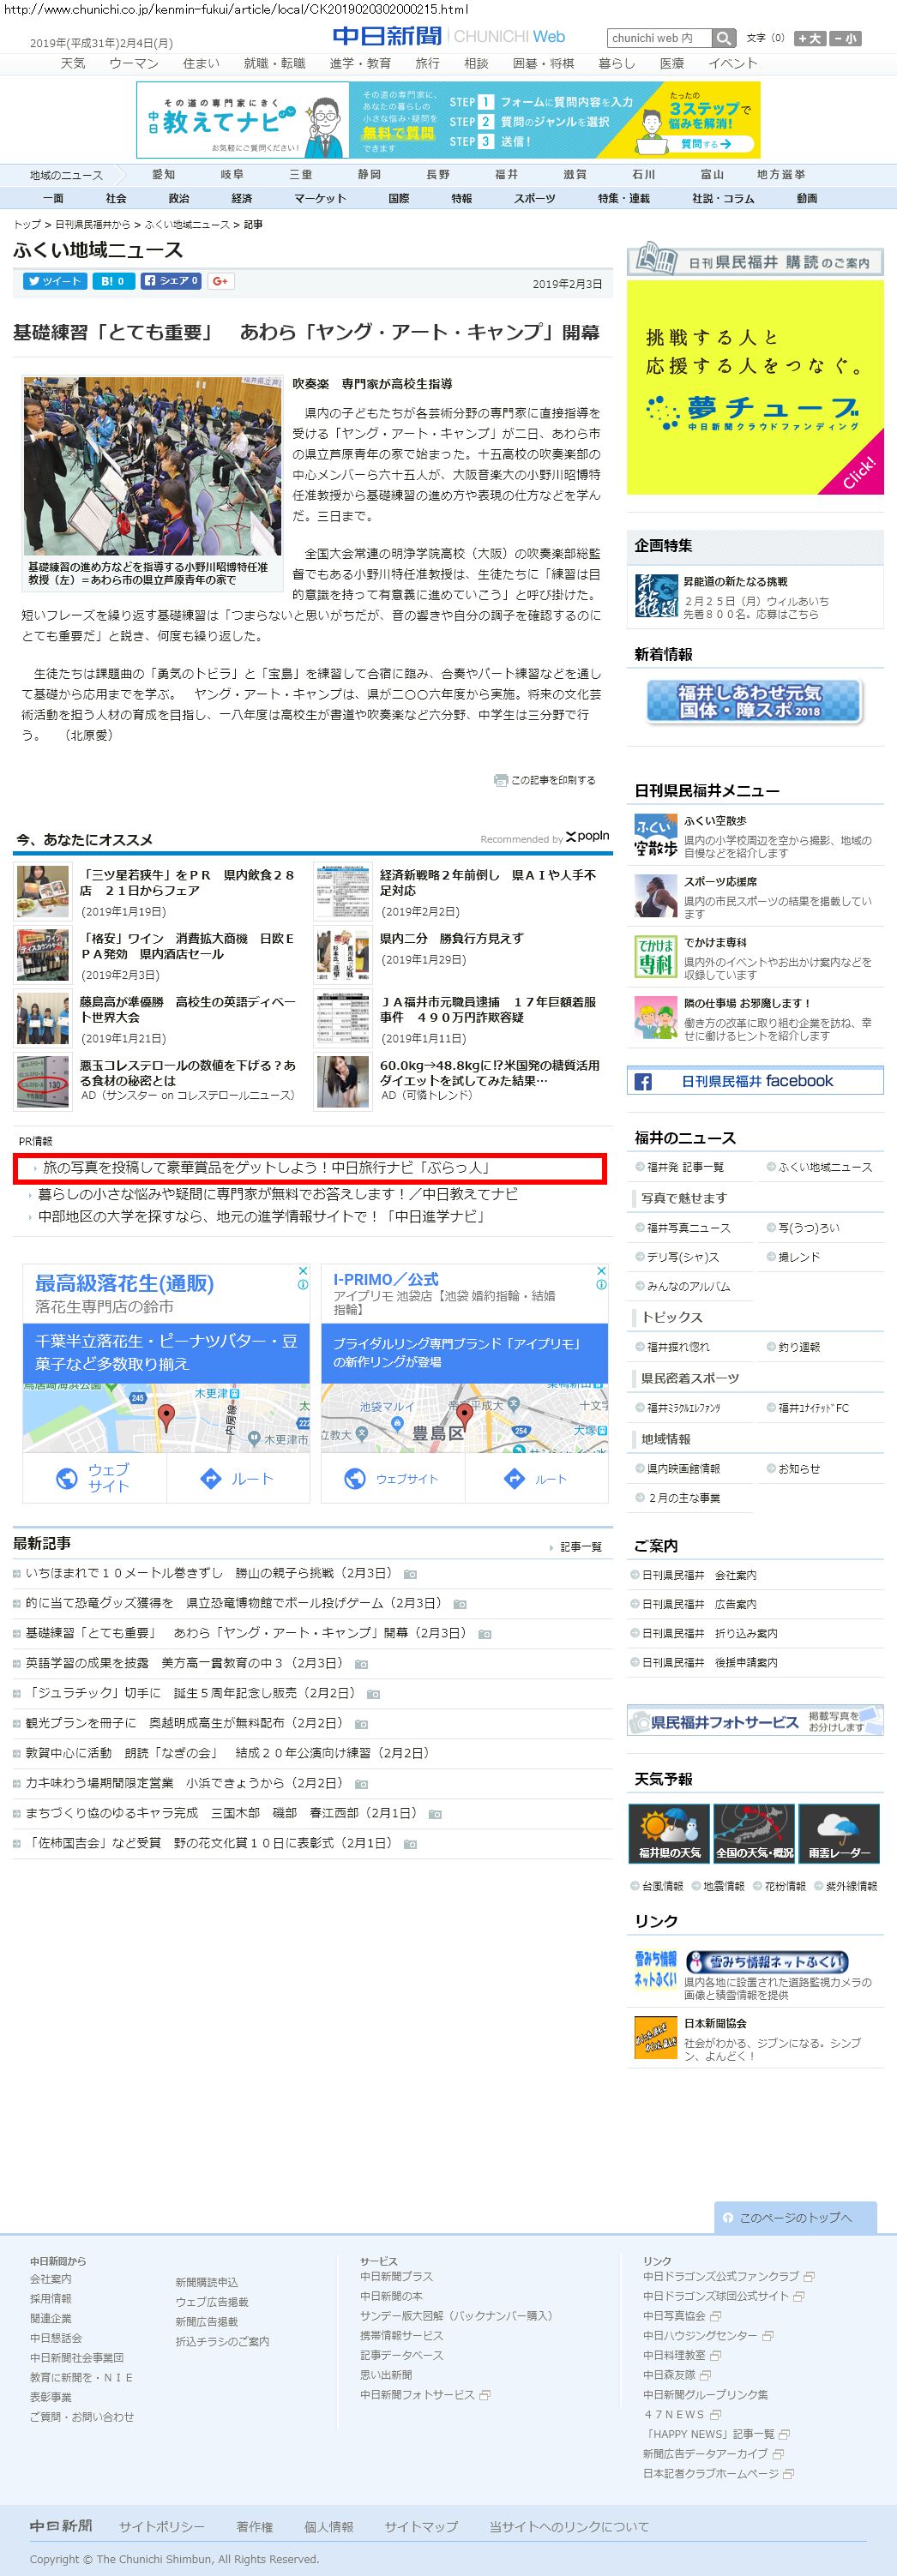The image size is (897, 2576).
Task: Open the 雨雲レーダー rain radar icon
Action: click(838, 1832)
